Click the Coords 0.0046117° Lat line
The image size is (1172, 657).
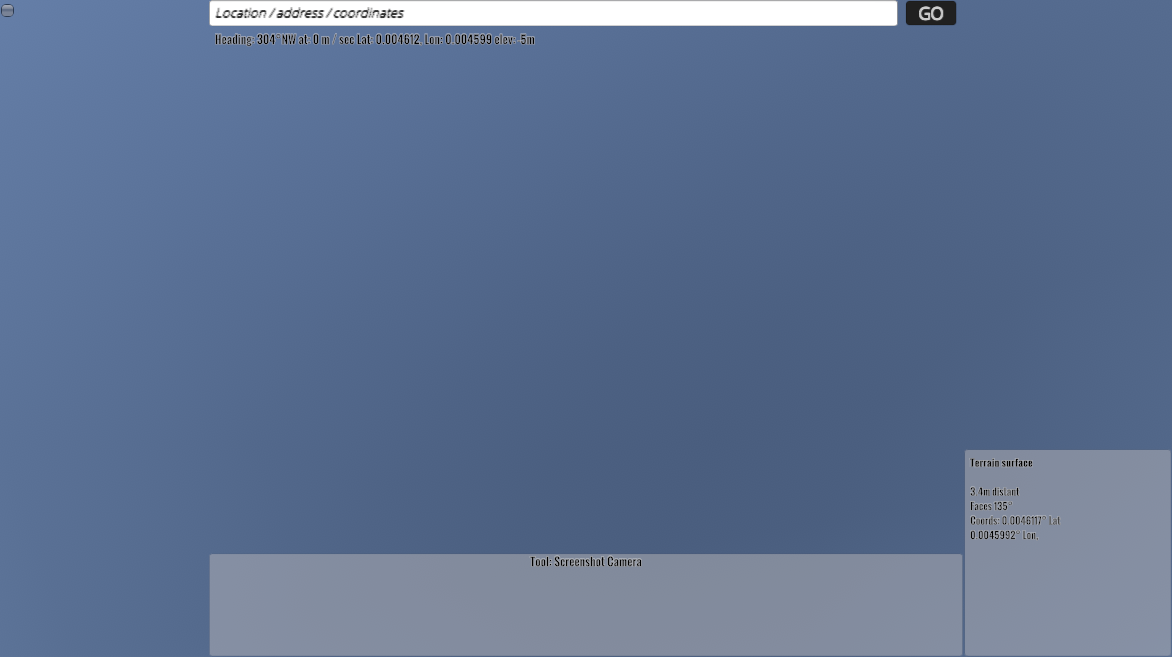(1014, 521)
